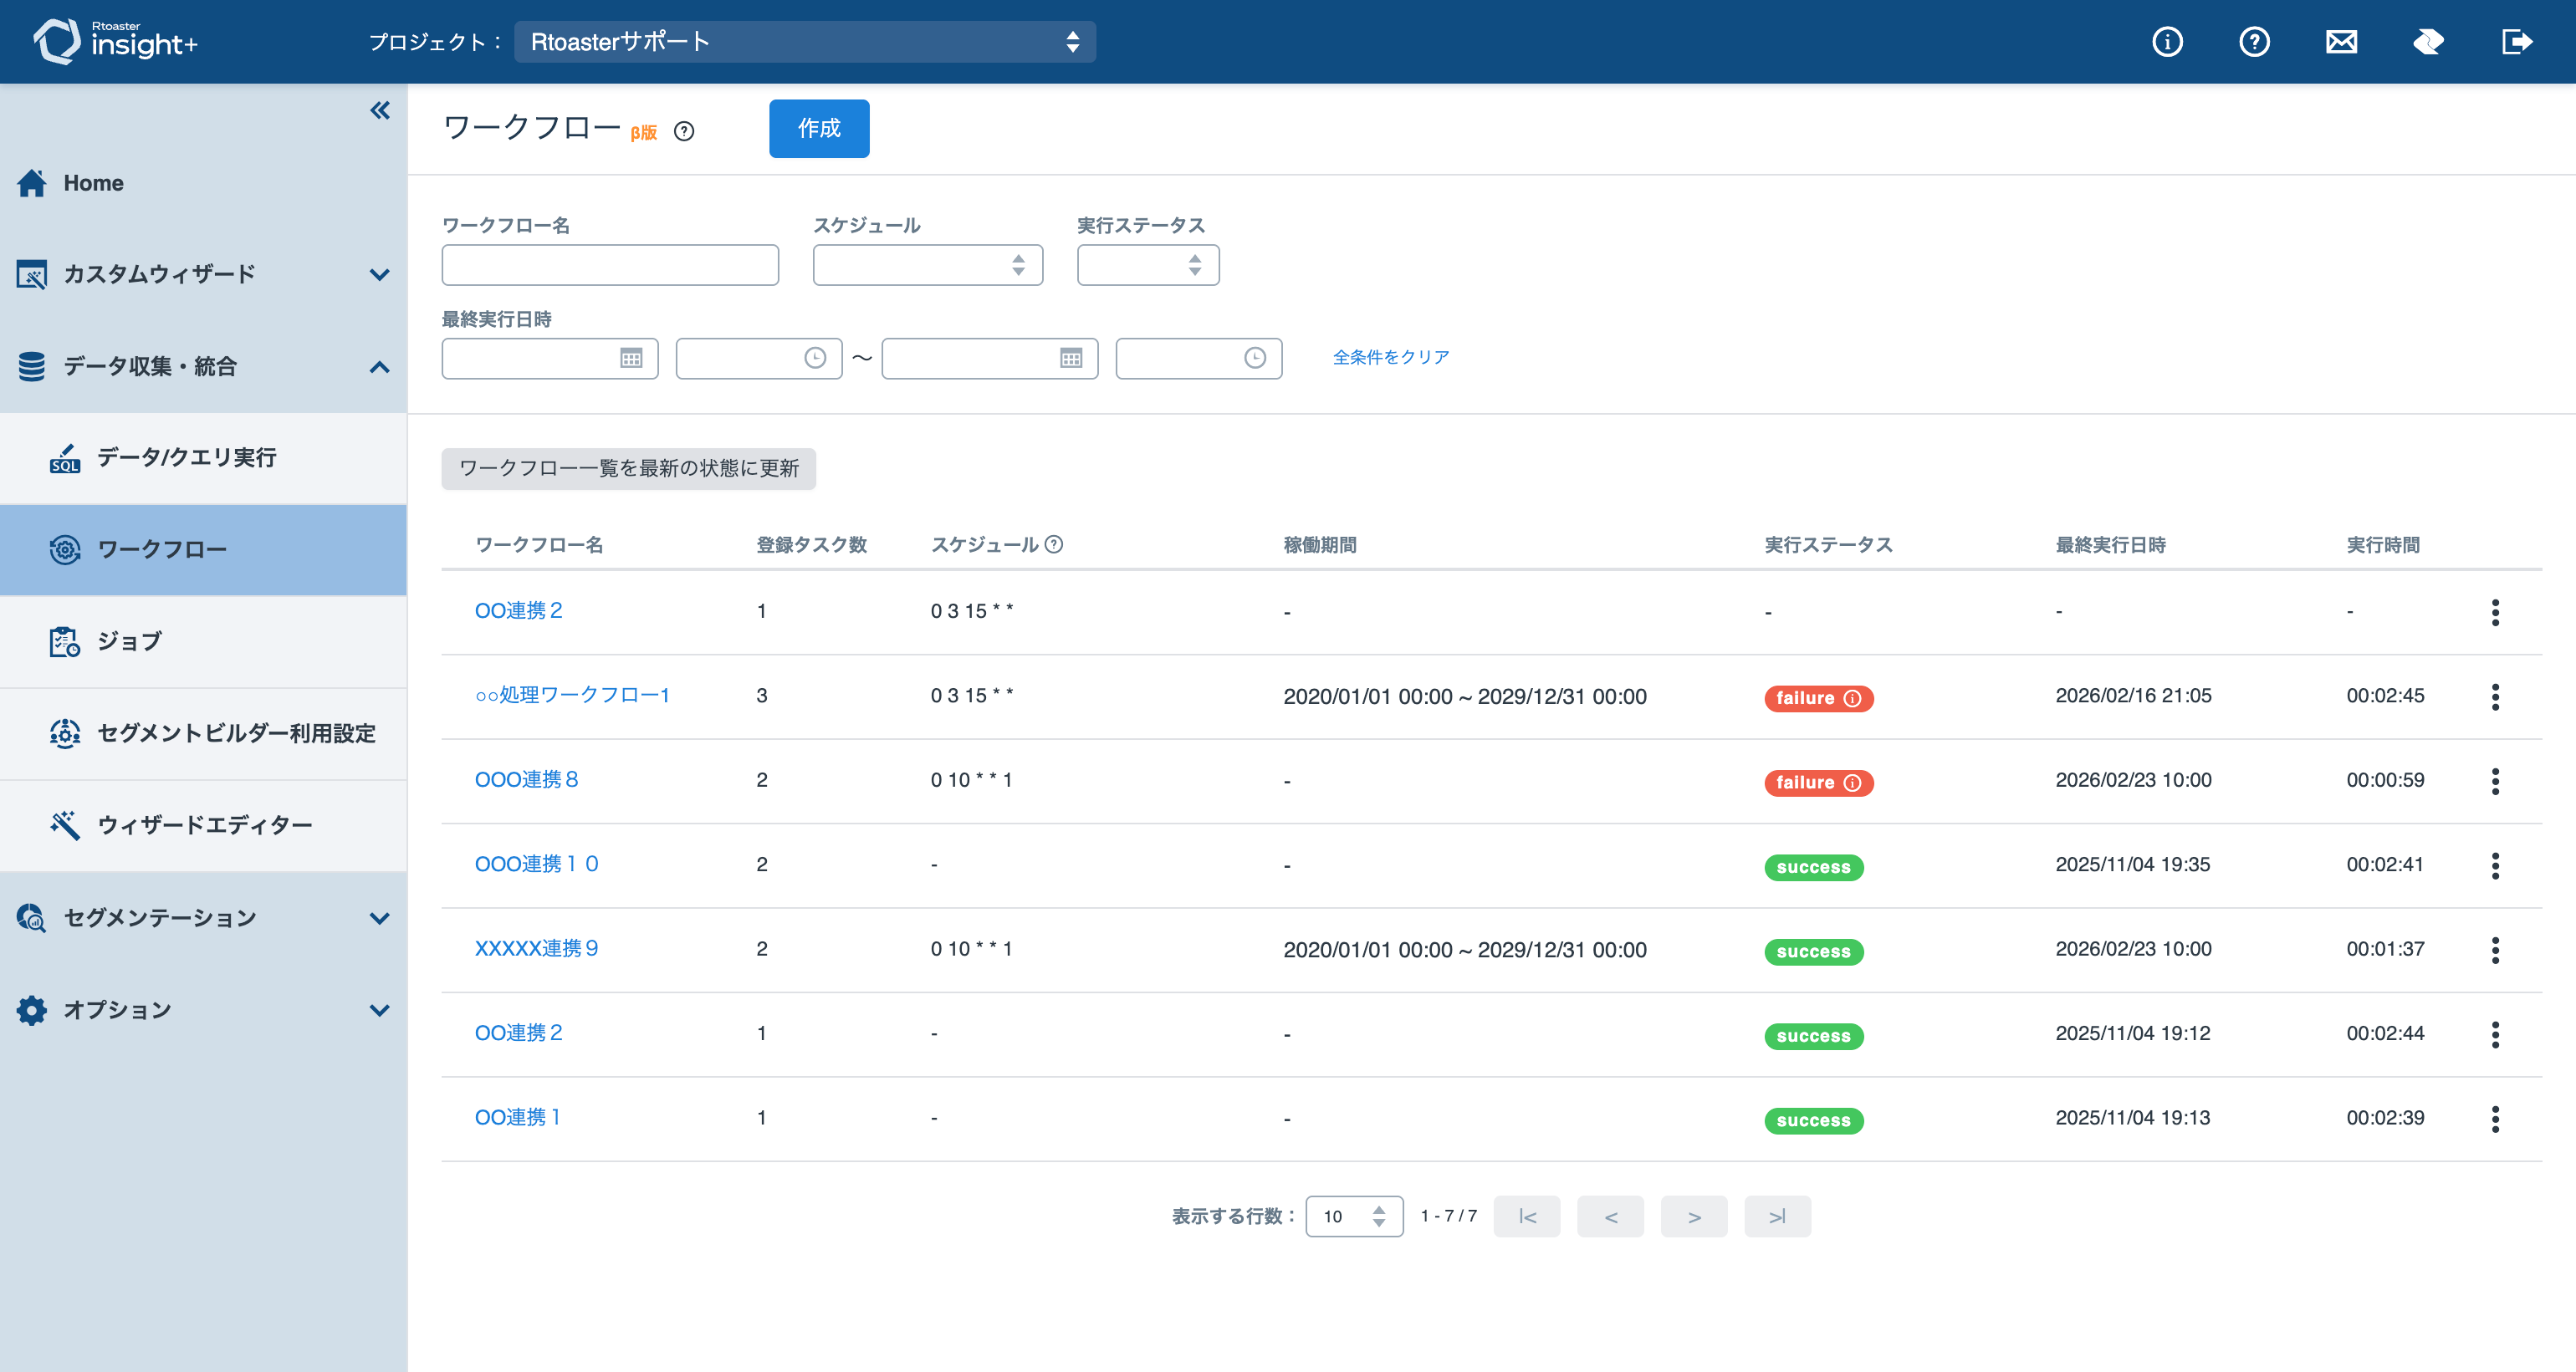Click the start date input field
Screen dimensions: 2576x1372
(x=550, y=358)
